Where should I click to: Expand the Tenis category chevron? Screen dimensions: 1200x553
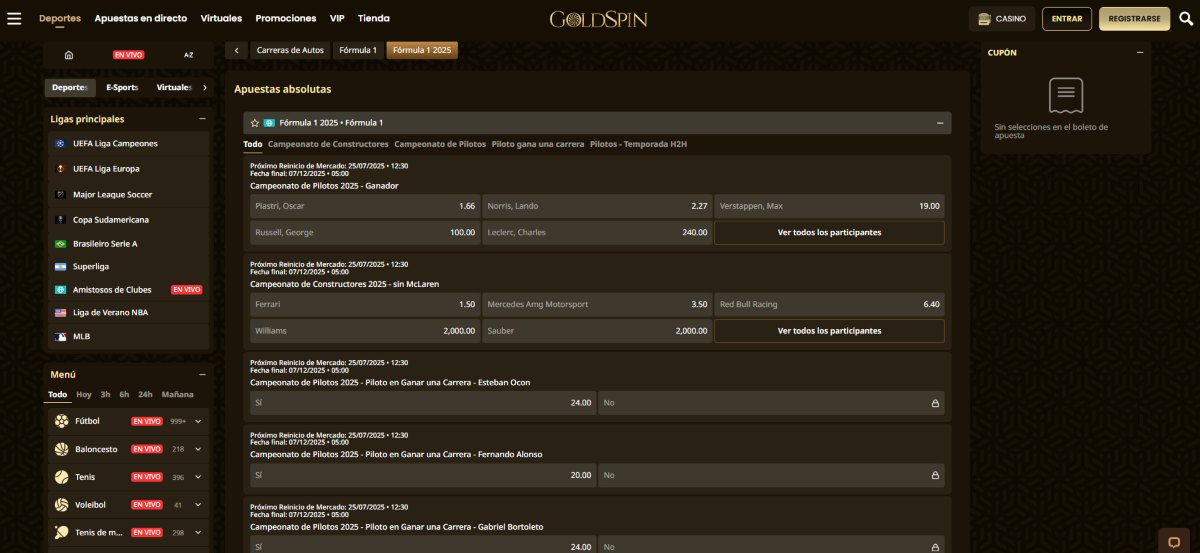coord(198,477)
